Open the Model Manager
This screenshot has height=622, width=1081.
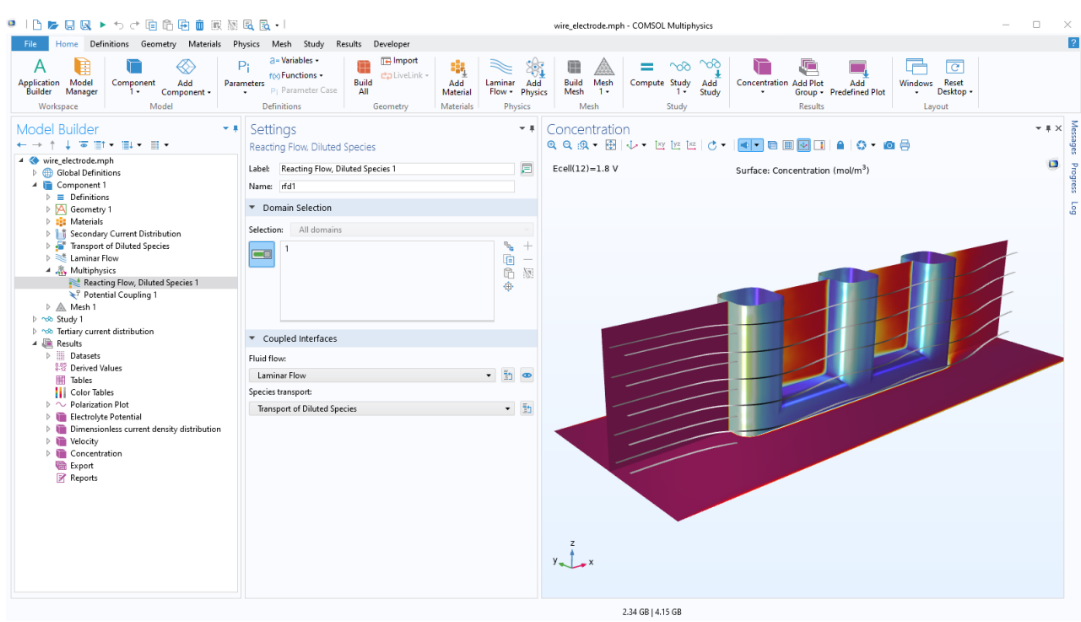81,77
